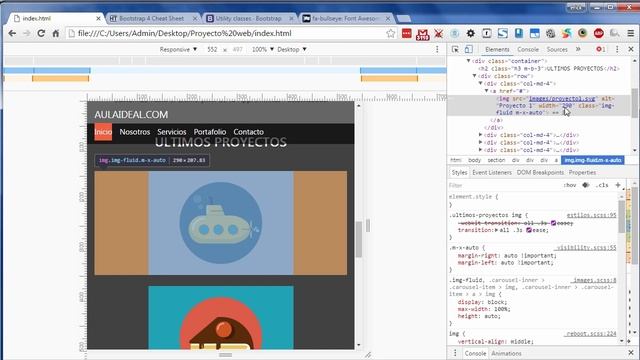This screenshot has width=640, height=360.
Task: Click the AdBlock stop sign extension icon
Action: pyautogui.click(x=599, y=33)
